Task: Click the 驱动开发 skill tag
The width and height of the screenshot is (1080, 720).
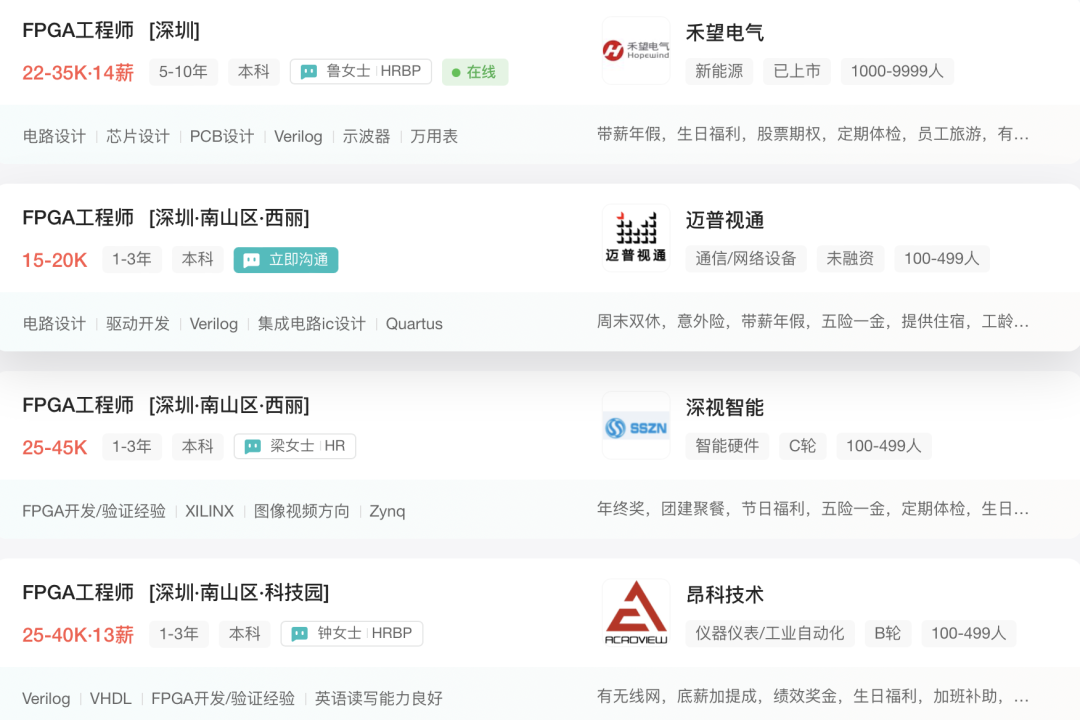Action: click(x=138, y=324)
